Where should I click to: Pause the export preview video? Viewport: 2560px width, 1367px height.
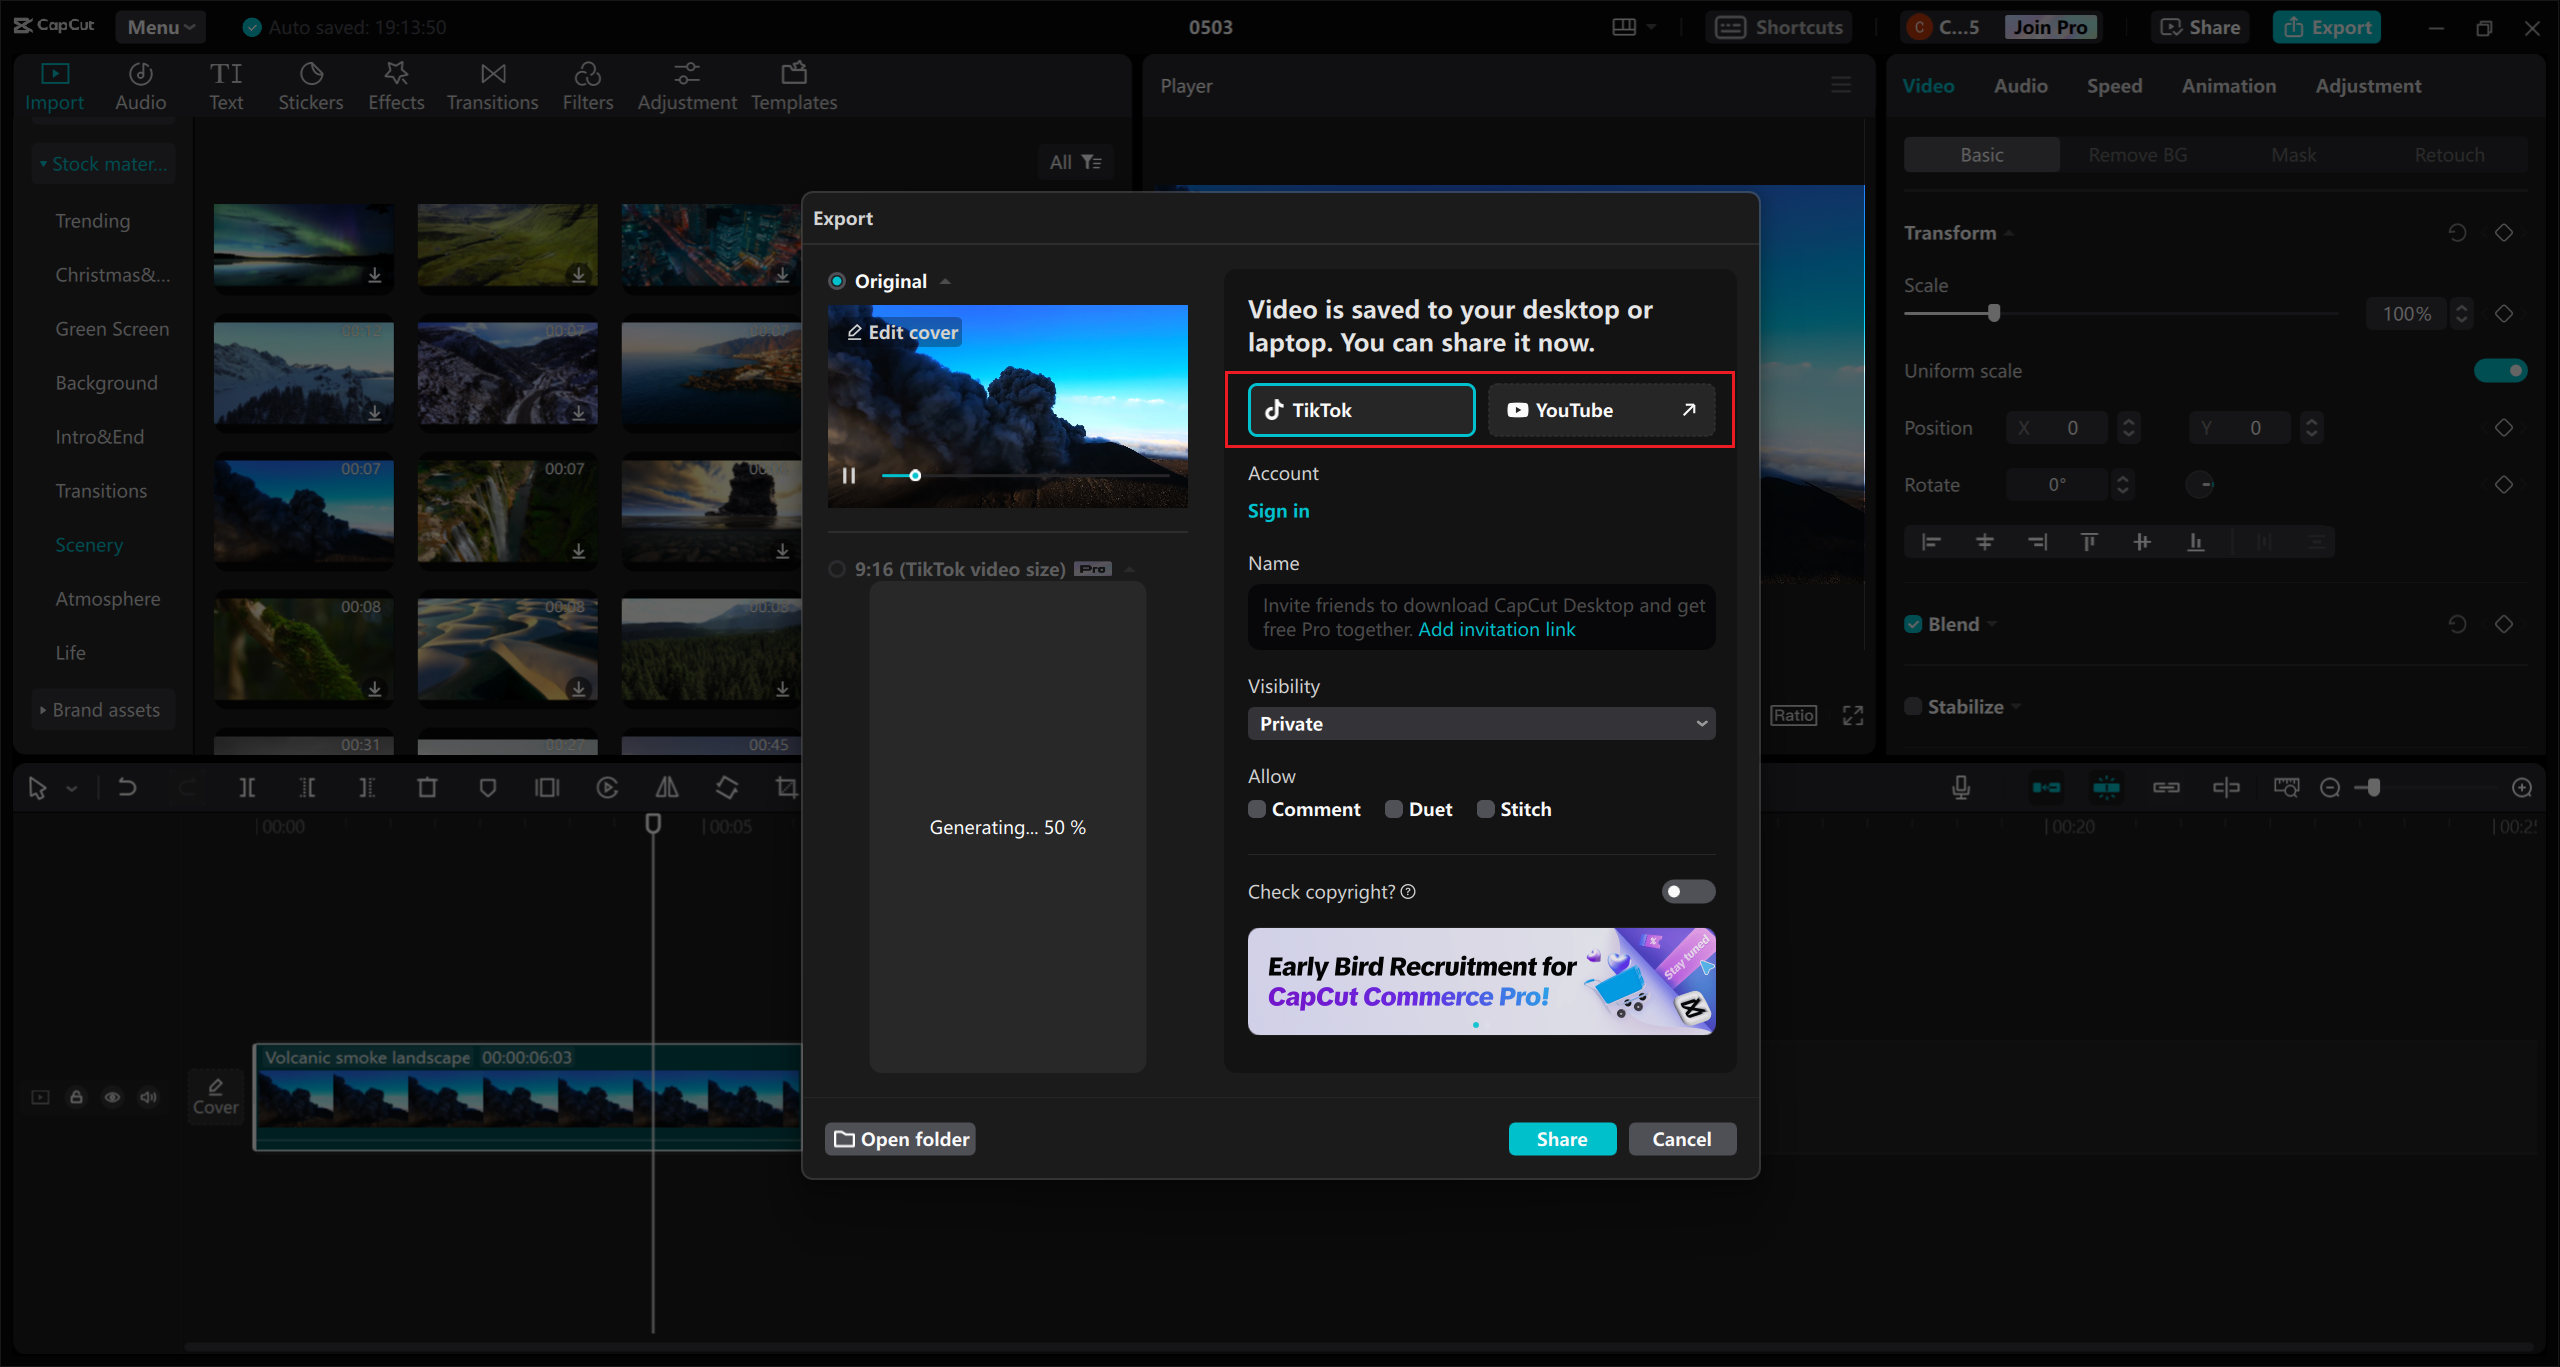pos(849,476)
